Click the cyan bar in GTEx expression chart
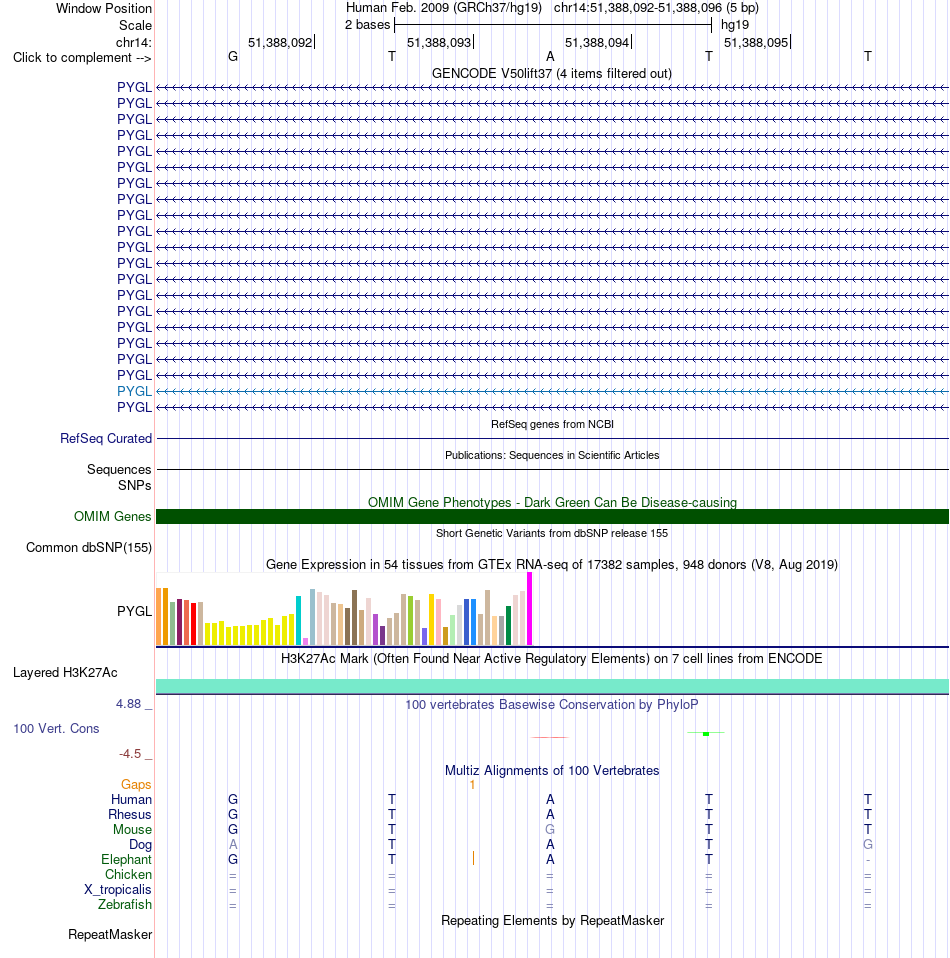The image size is (950, 958). pyautogui.click(x=299, y=620)
